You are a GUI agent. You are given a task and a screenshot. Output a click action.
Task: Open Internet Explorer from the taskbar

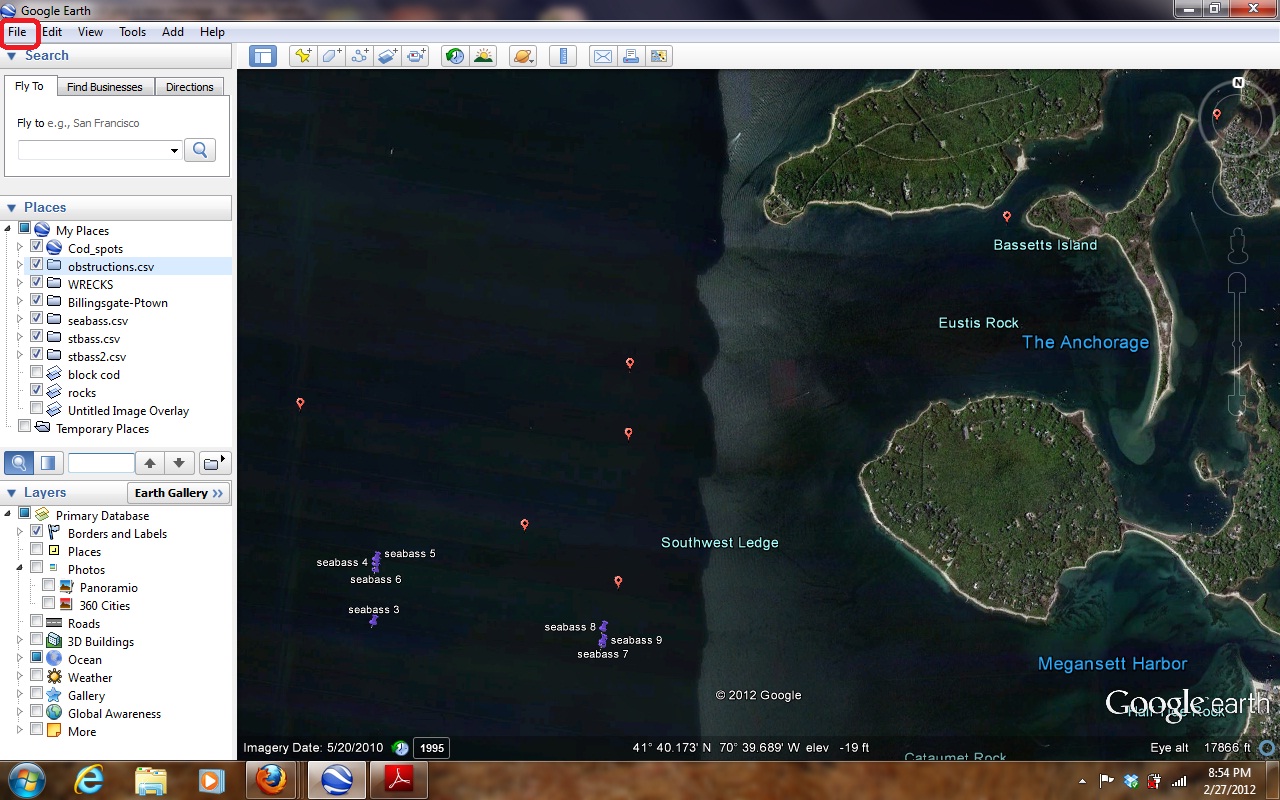pos(89,780)
